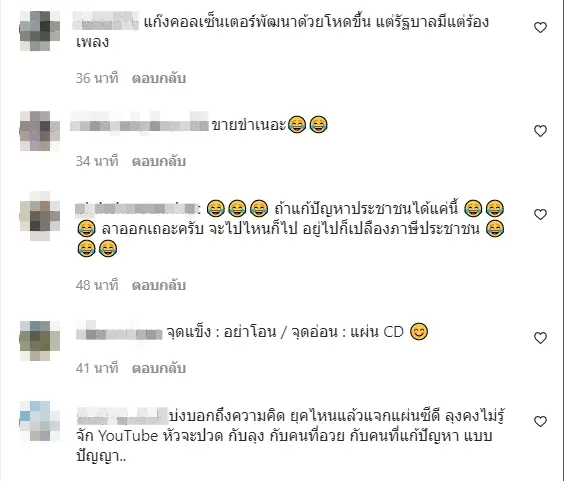Reply to the 36 นาที comment
Screen dimensions: 564x481
pos(159,78)
